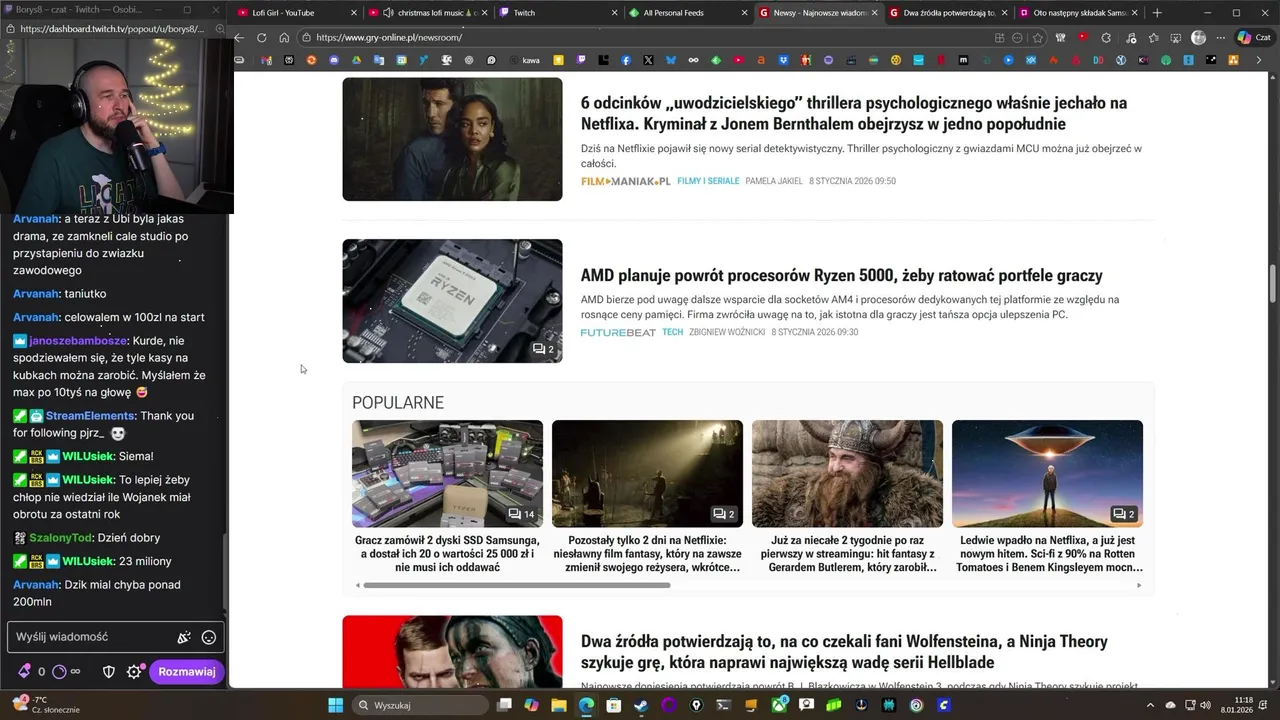
Task: Open Gerard Butler fantasy popular article
Action: tap(847, 497)
